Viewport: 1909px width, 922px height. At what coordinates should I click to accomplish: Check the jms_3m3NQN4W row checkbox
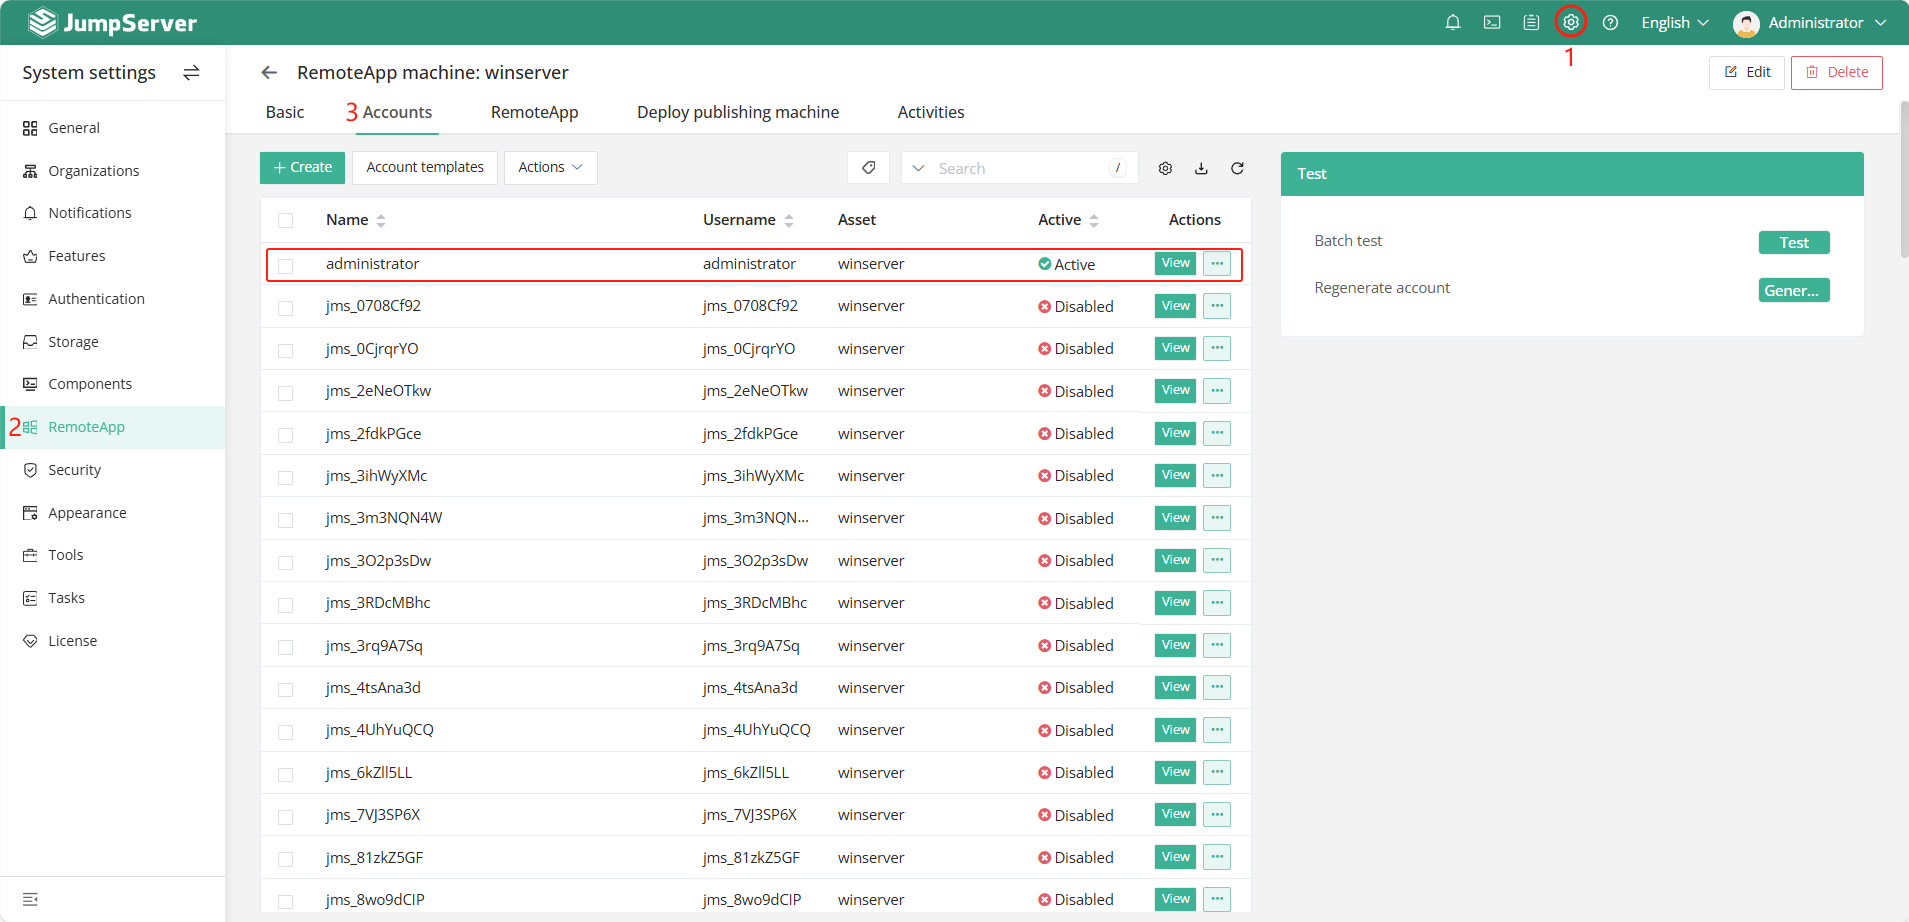[286, 520]
